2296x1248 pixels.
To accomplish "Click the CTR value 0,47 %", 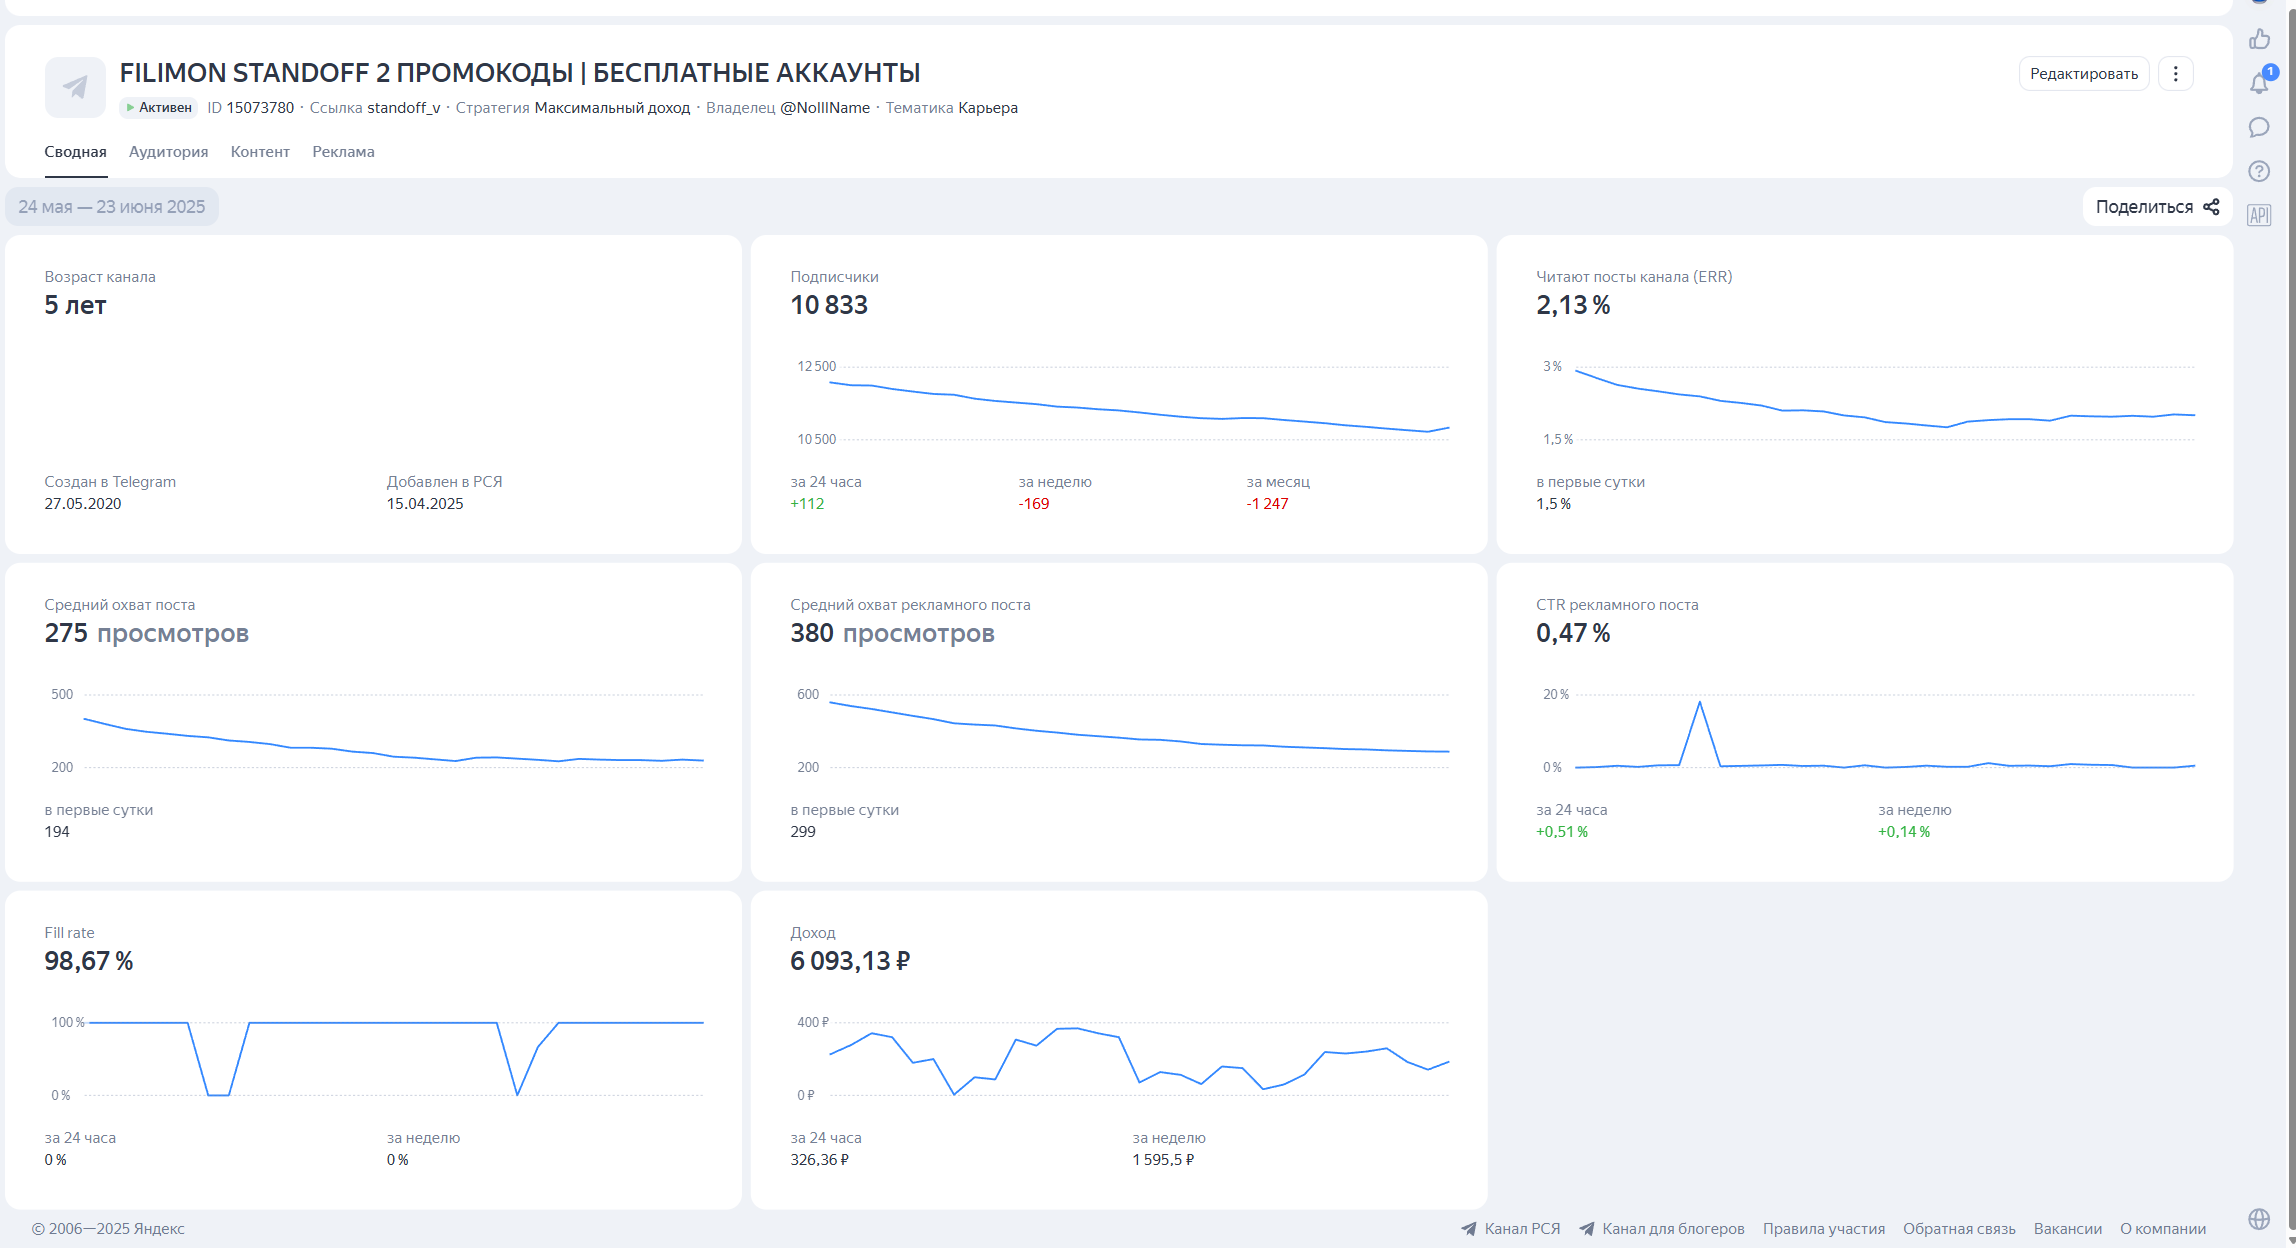I will point(1573,633).
